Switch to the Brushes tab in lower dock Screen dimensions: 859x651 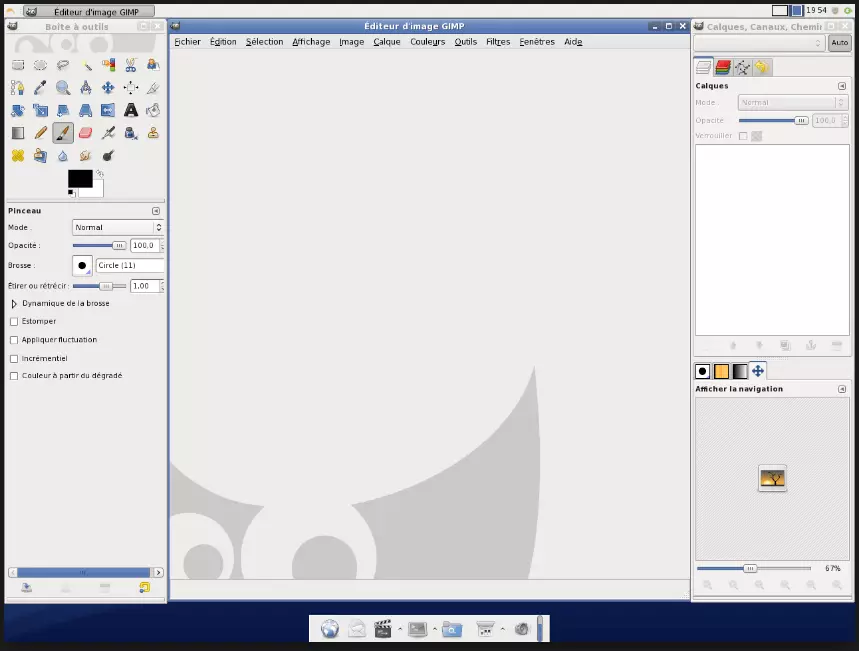tap(702, 371)
